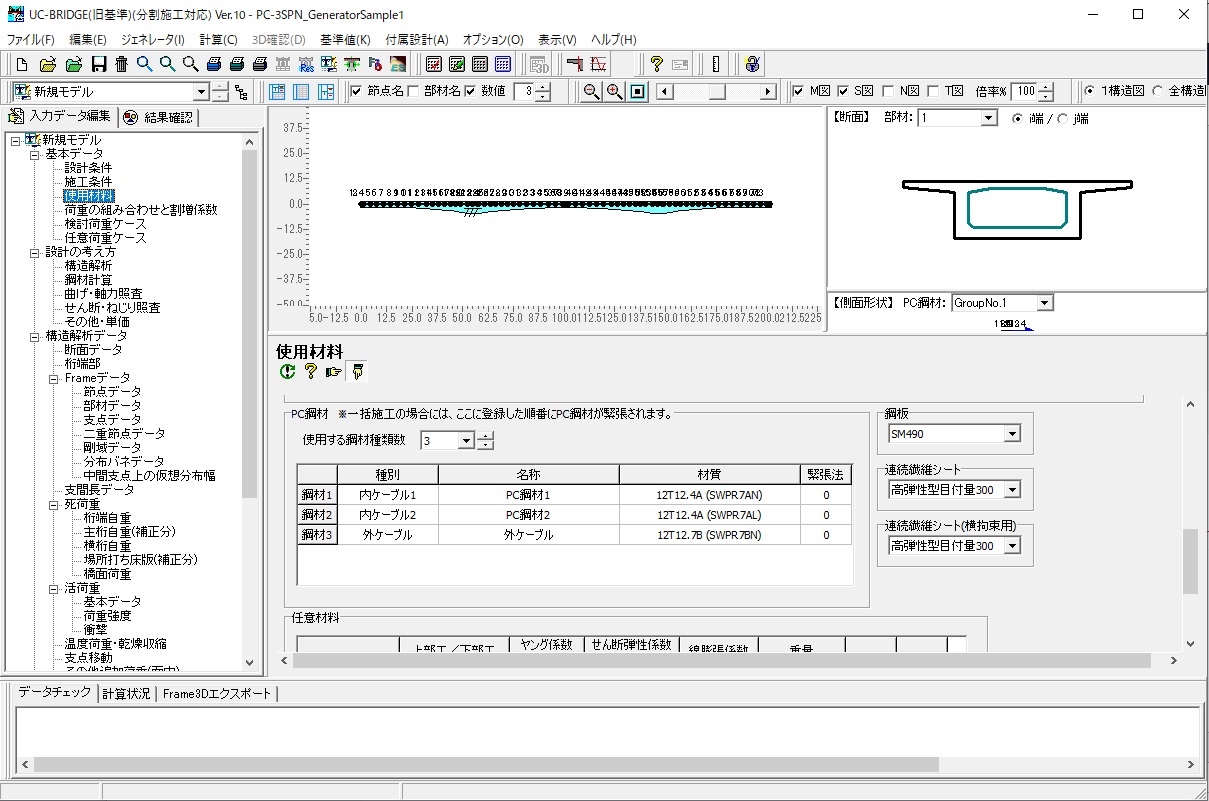Click the 倍率% value field
The height and width of the screenshot is (801, 1209).
[1023, 92]
